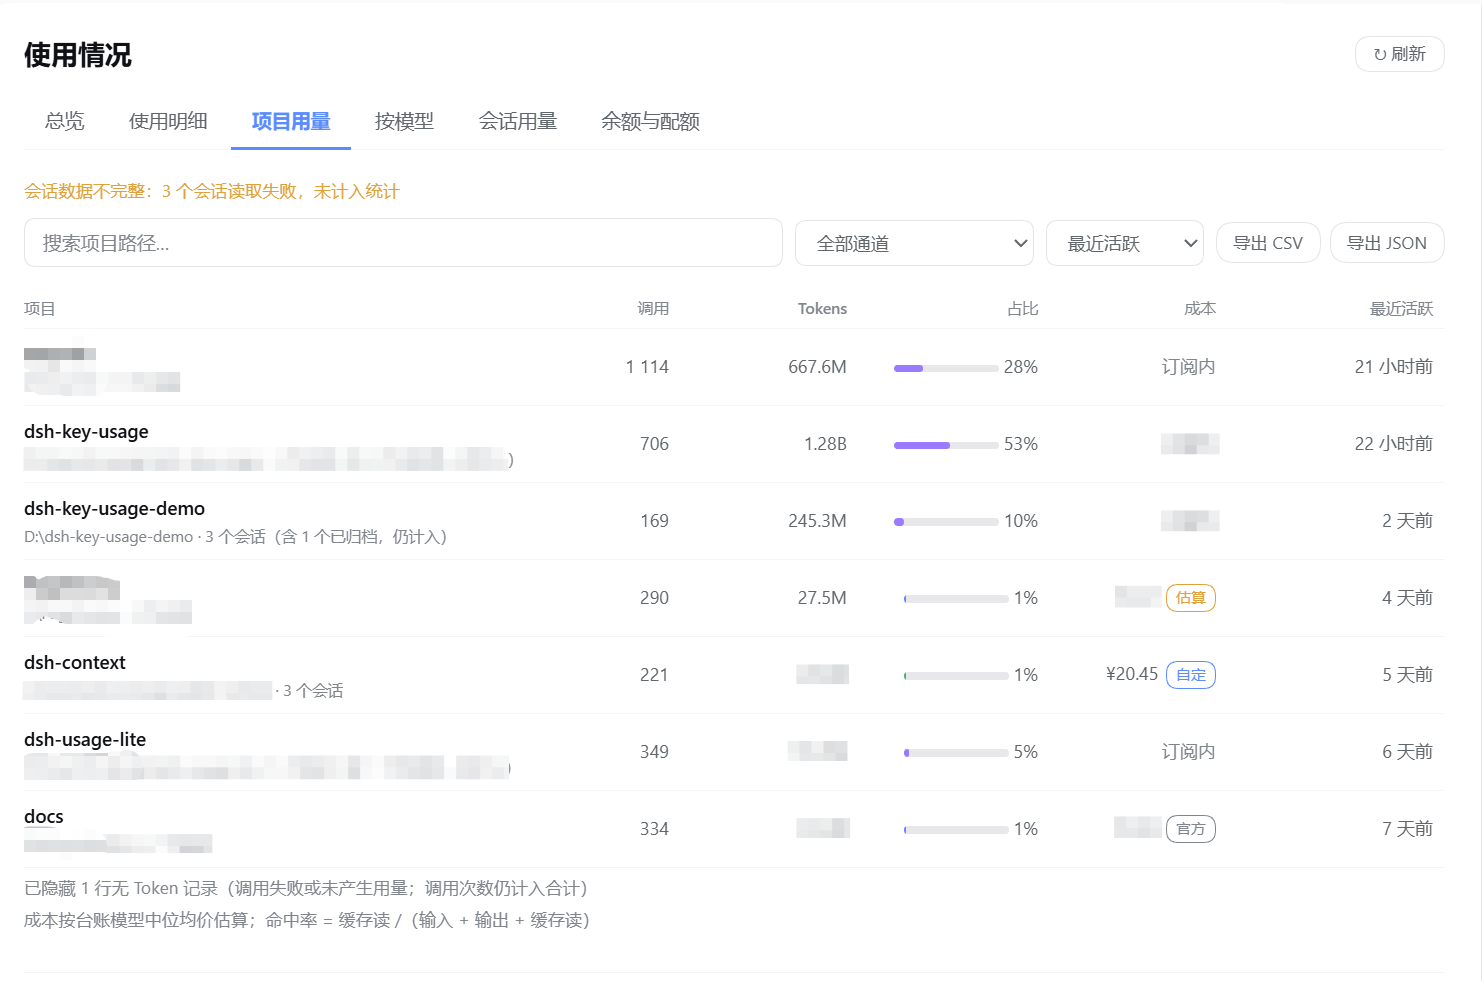The width and height of the screenshot is (1482, 981).
Task: Click the 21 小时前 activity time
Action: (1393, 367)
